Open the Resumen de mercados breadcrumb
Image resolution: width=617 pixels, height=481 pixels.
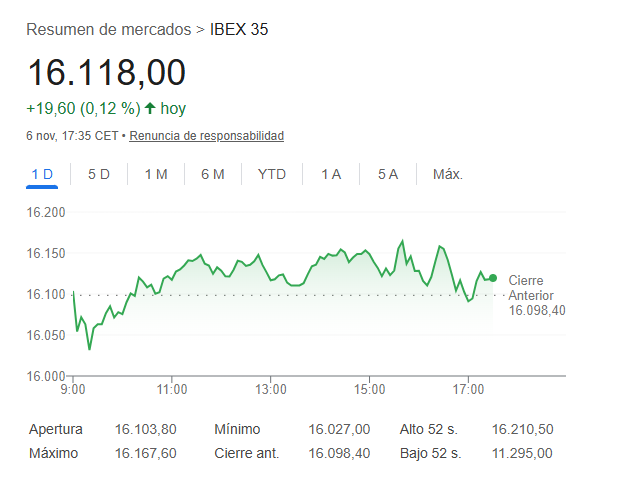coord(110,29)
